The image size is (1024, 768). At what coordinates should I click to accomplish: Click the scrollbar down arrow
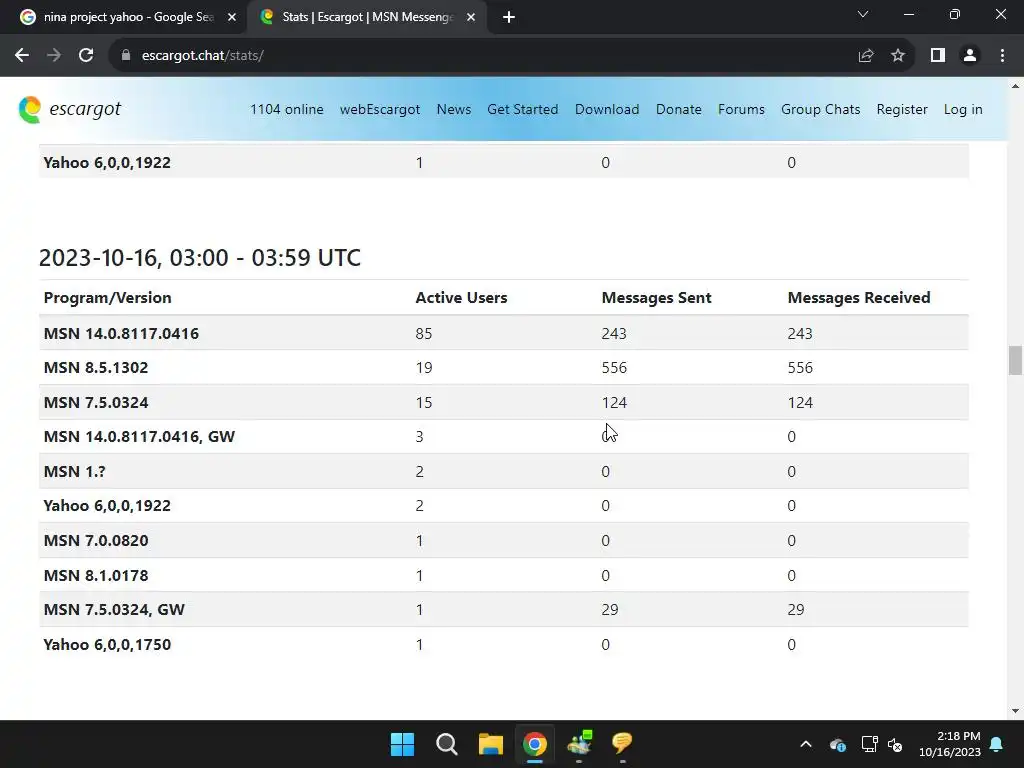coord(1014,711)
